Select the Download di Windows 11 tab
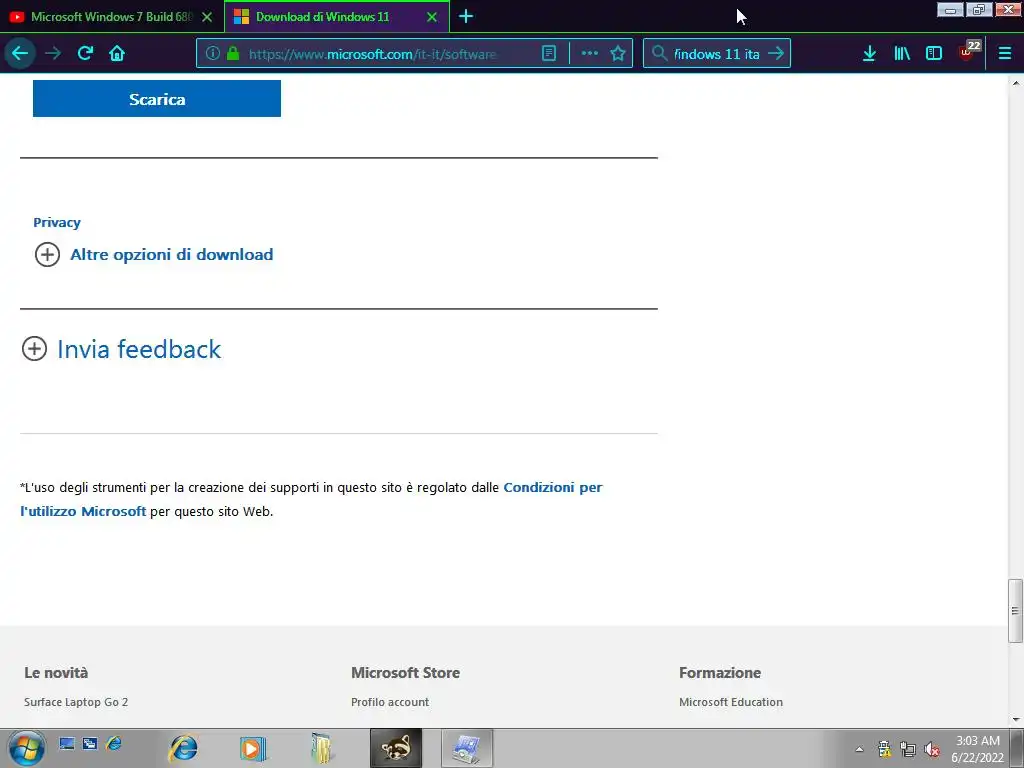 click(337, 17)
